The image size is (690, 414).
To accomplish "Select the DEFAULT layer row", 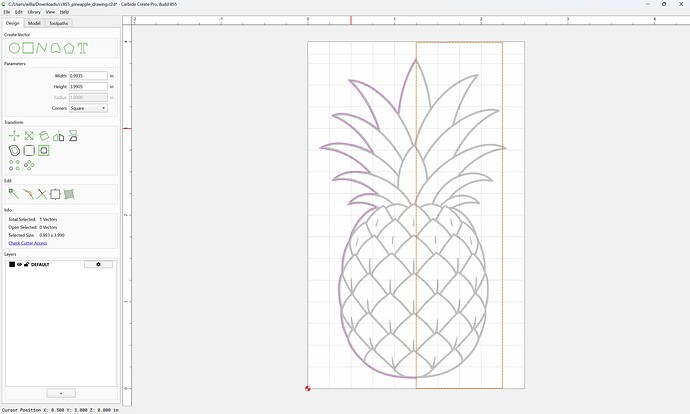I will click(61, 264).
